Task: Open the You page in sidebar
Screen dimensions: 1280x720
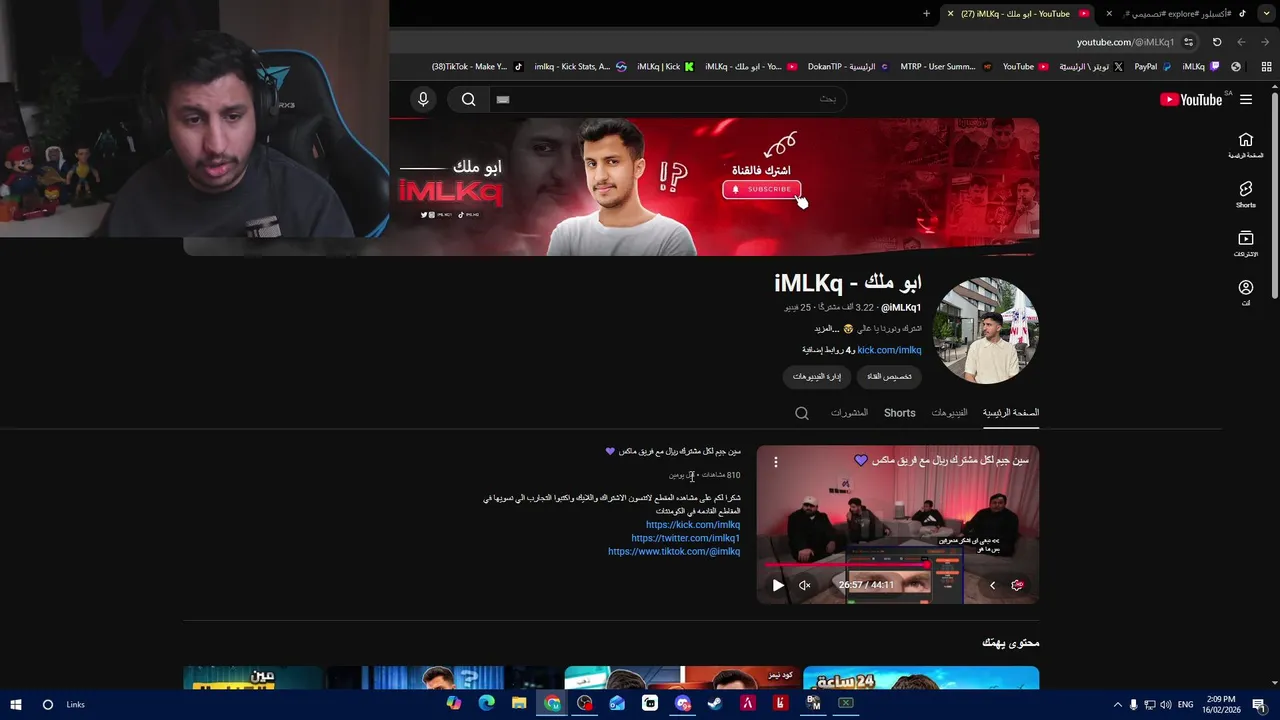Action: pyautogui.click(x=1245, y=292)
